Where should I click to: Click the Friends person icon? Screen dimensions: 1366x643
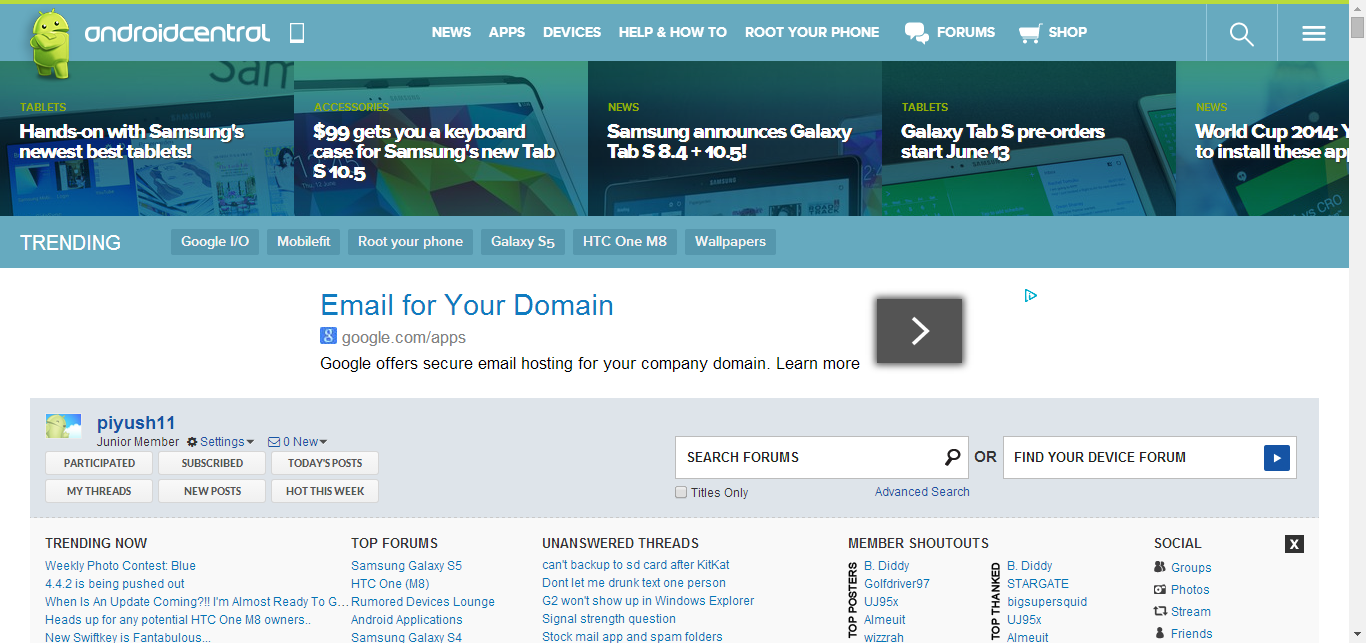[1160, 633]
